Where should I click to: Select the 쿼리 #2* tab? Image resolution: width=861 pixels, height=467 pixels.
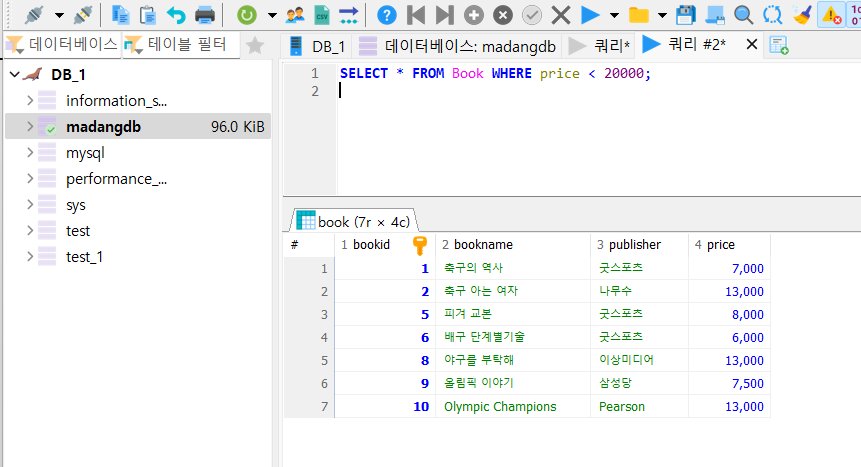click(x=686, y=44)
